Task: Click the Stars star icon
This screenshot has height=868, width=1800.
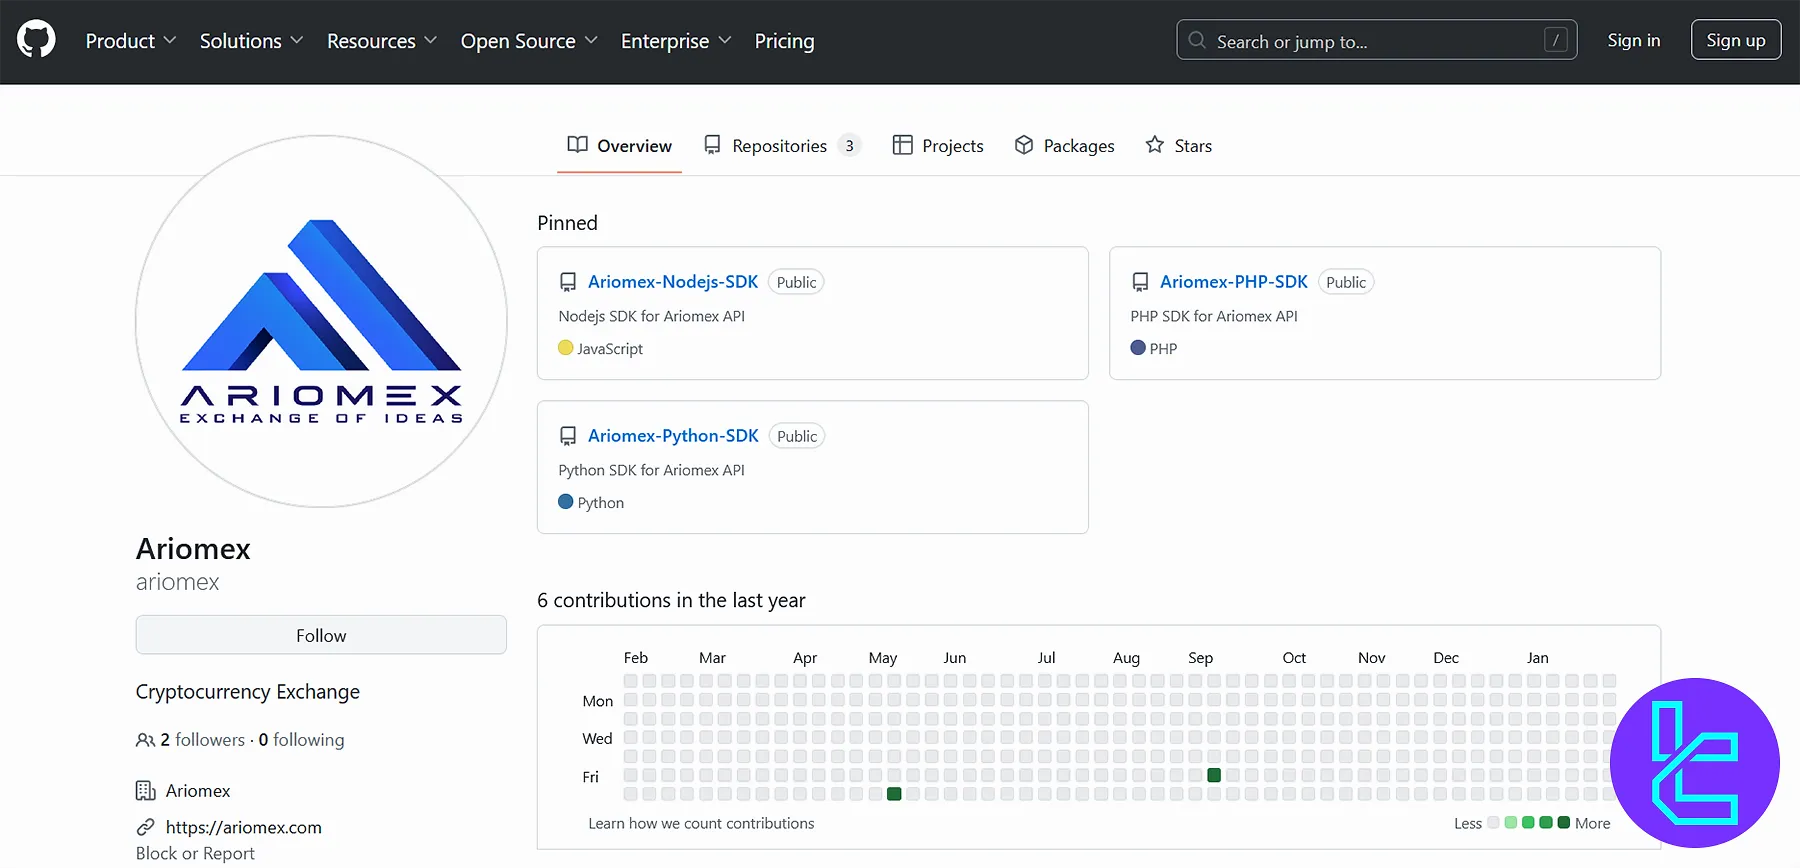Action: click(x=1155, y=145)
